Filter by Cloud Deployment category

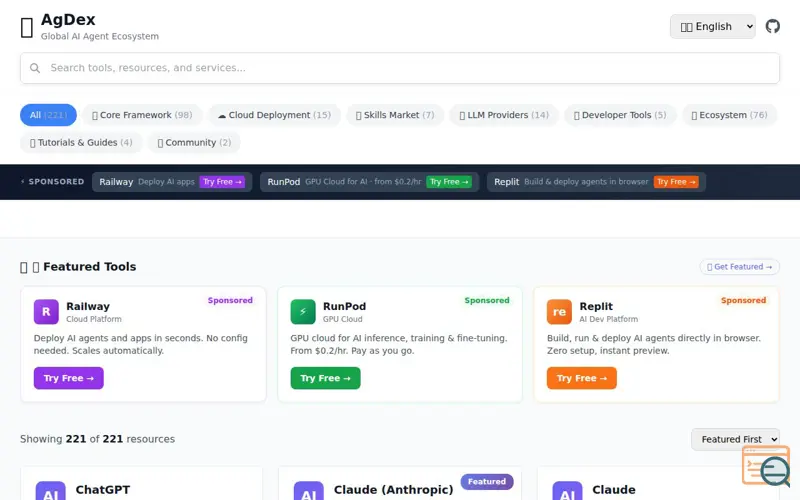[274, 115]
